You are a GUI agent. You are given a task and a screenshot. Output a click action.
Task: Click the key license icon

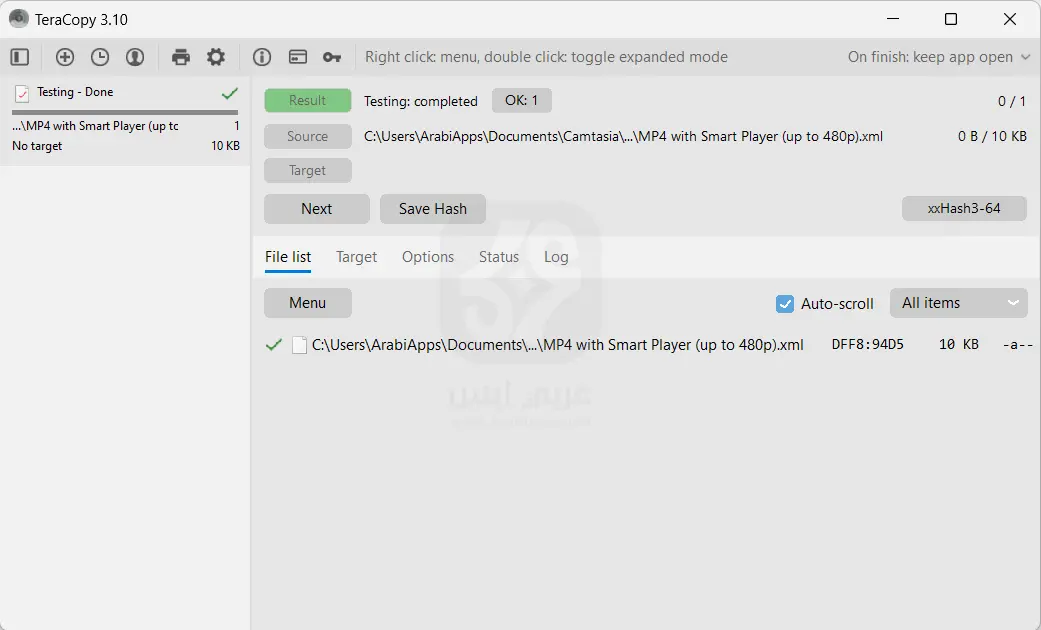[332, 57]
